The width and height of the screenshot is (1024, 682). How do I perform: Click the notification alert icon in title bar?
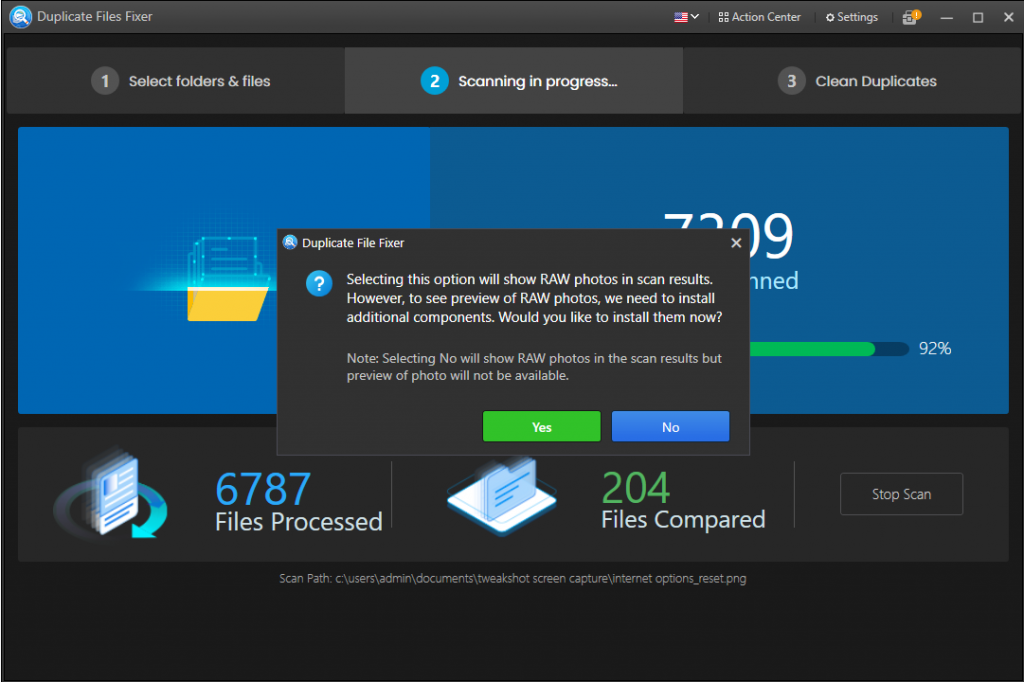911,17
